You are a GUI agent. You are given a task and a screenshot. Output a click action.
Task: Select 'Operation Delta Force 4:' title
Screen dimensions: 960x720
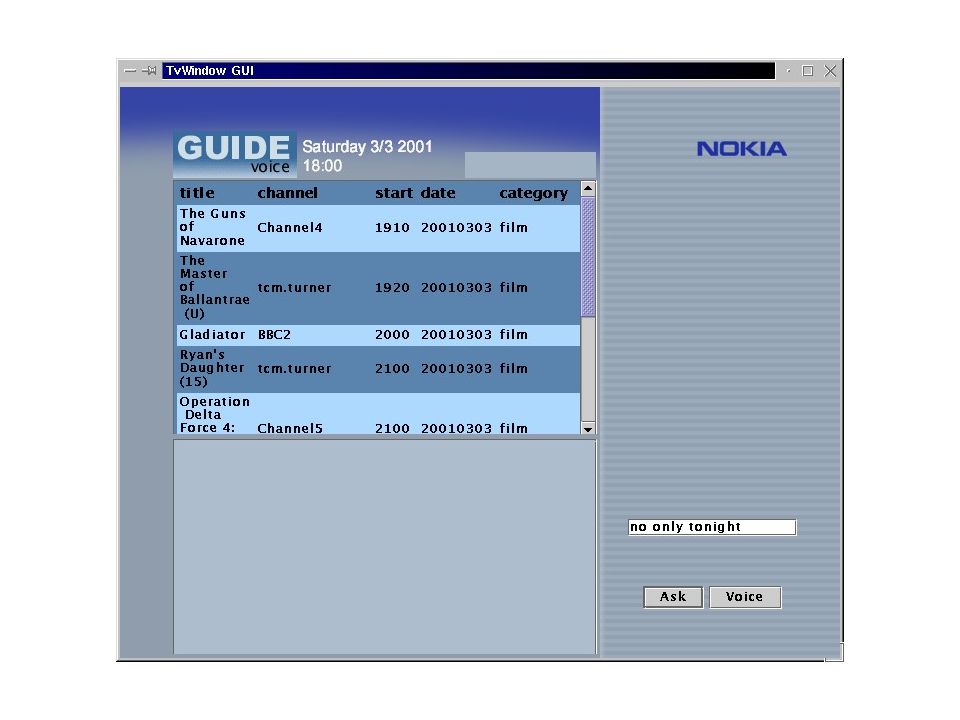pos(214,414)
